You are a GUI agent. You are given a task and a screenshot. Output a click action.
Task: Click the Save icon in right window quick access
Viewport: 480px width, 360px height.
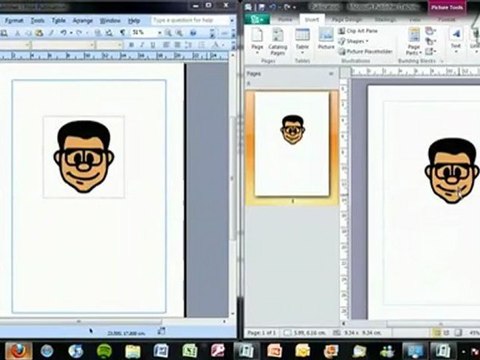262,7
